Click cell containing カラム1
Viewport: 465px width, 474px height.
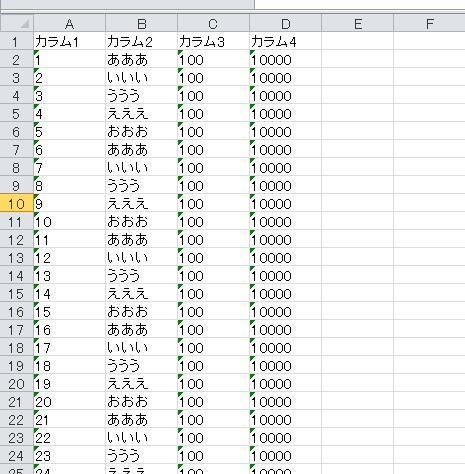coord(70,41)
